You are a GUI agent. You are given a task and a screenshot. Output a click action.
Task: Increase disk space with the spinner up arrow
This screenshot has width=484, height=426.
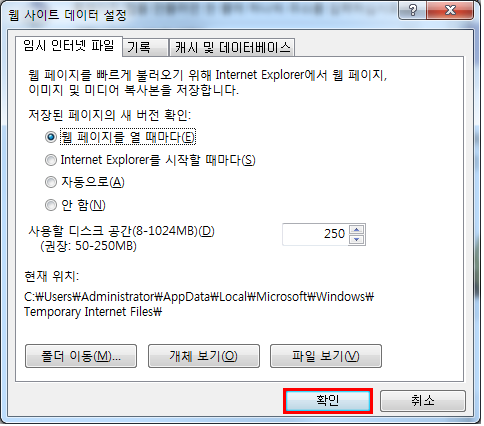[357, 229]
